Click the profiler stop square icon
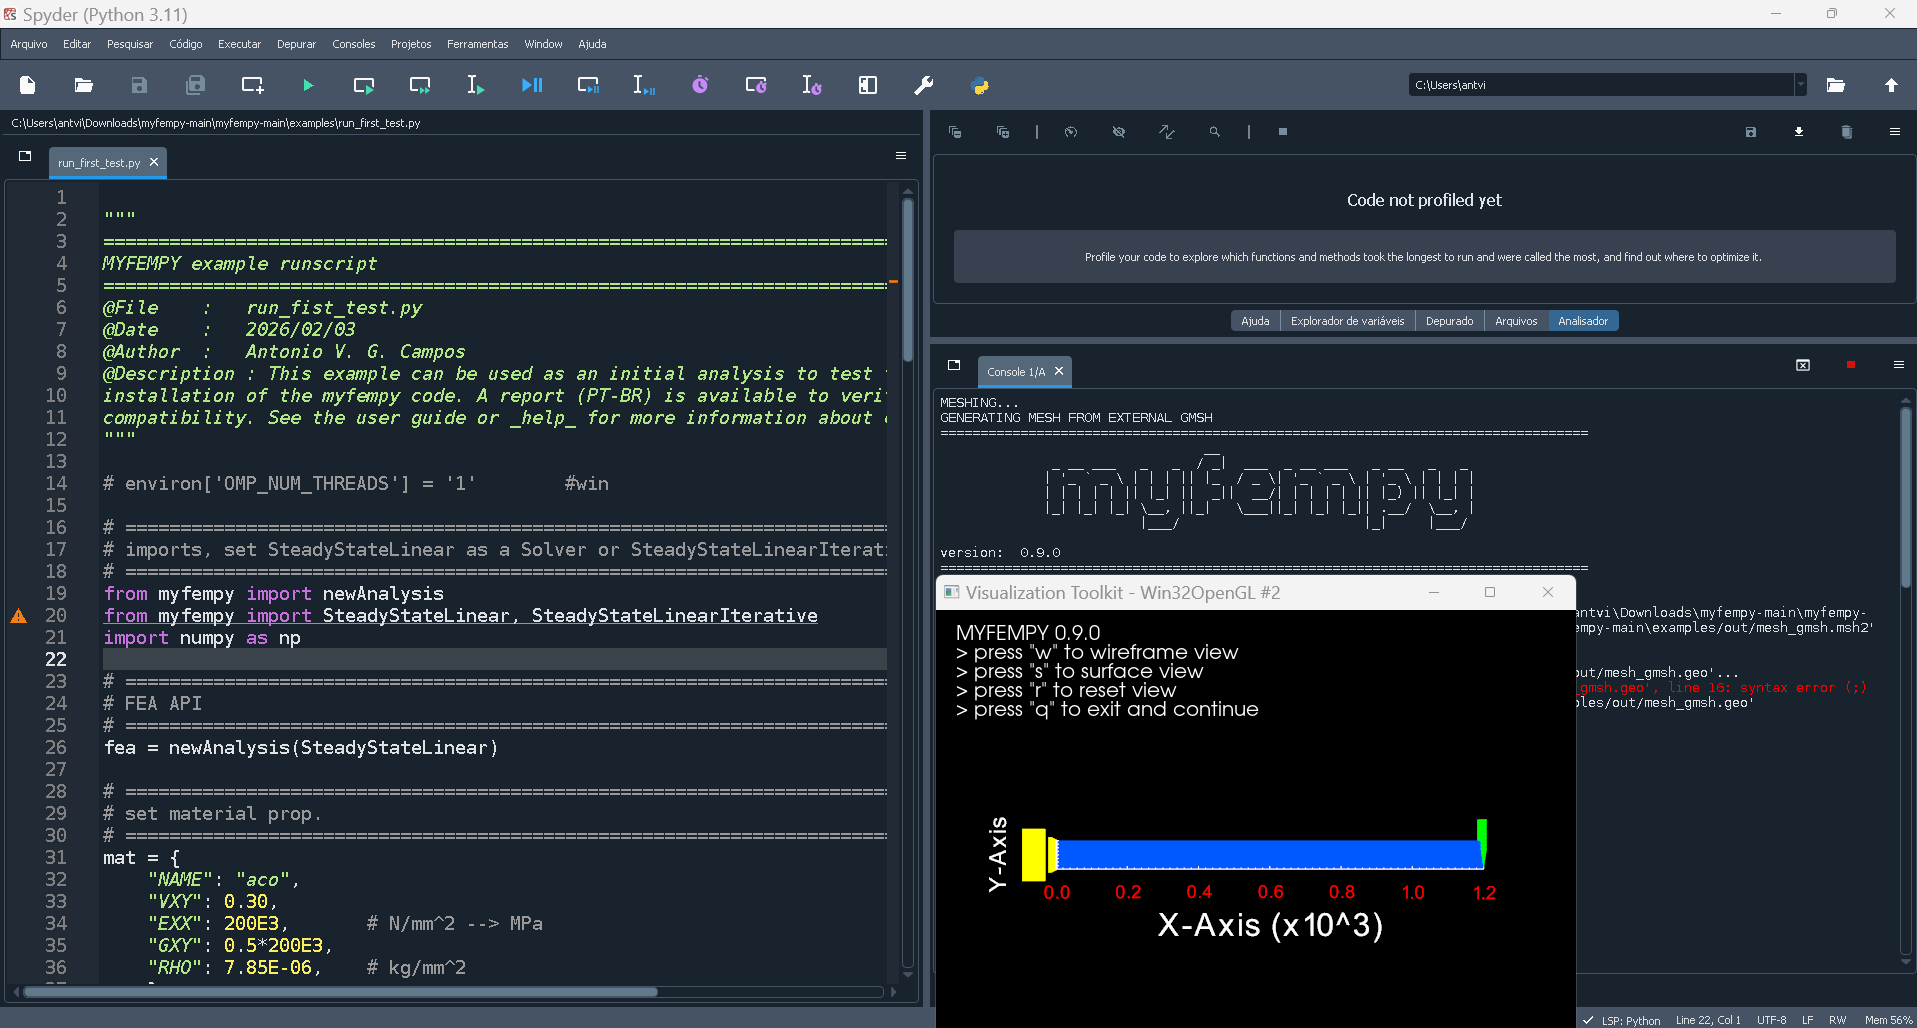 click(x=1283, y=132)
